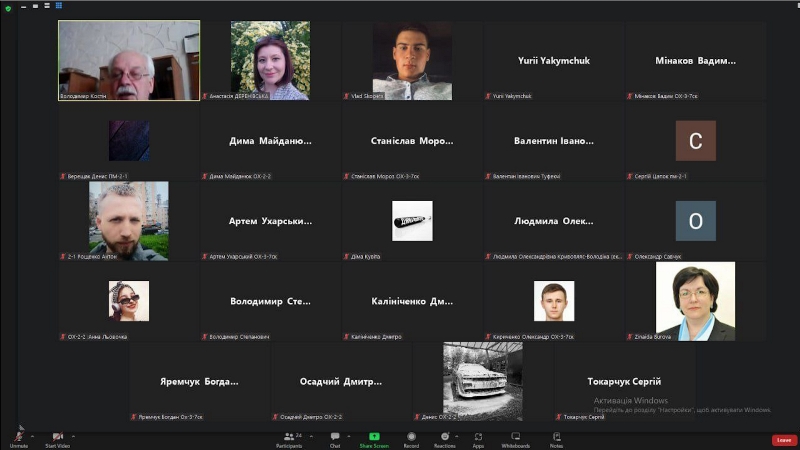Select Калініченко Дмитро participant tile

[x=412, y=301]
